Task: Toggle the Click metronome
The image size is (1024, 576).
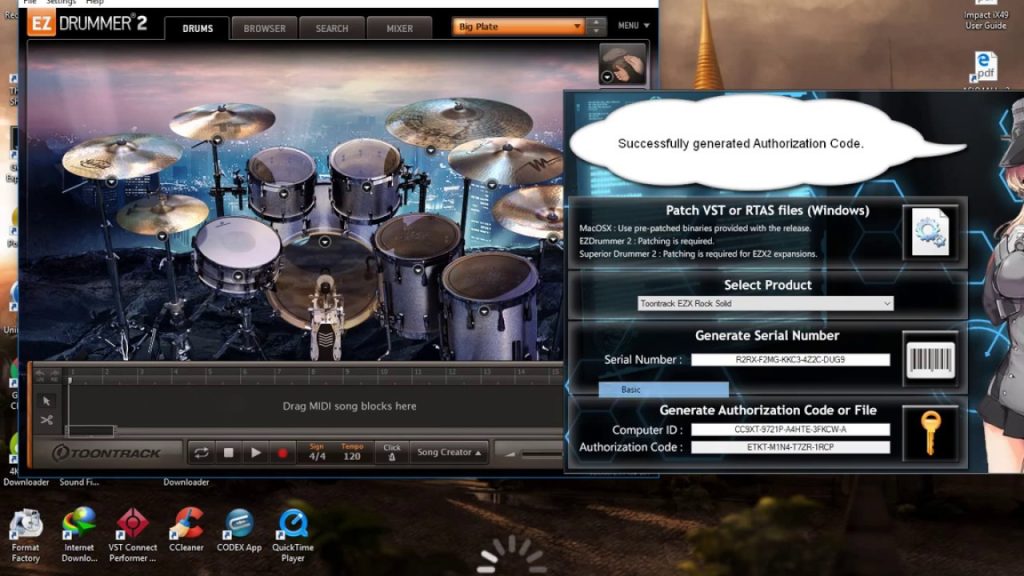Action: 392,453
